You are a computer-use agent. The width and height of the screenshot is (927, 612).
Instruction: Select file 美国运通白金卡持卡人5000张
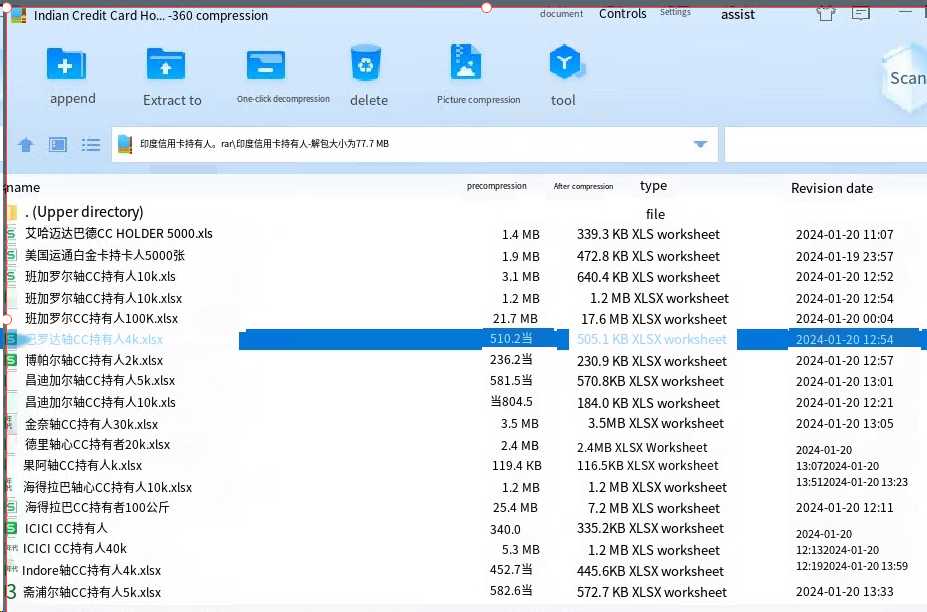[x=105, y=255]
